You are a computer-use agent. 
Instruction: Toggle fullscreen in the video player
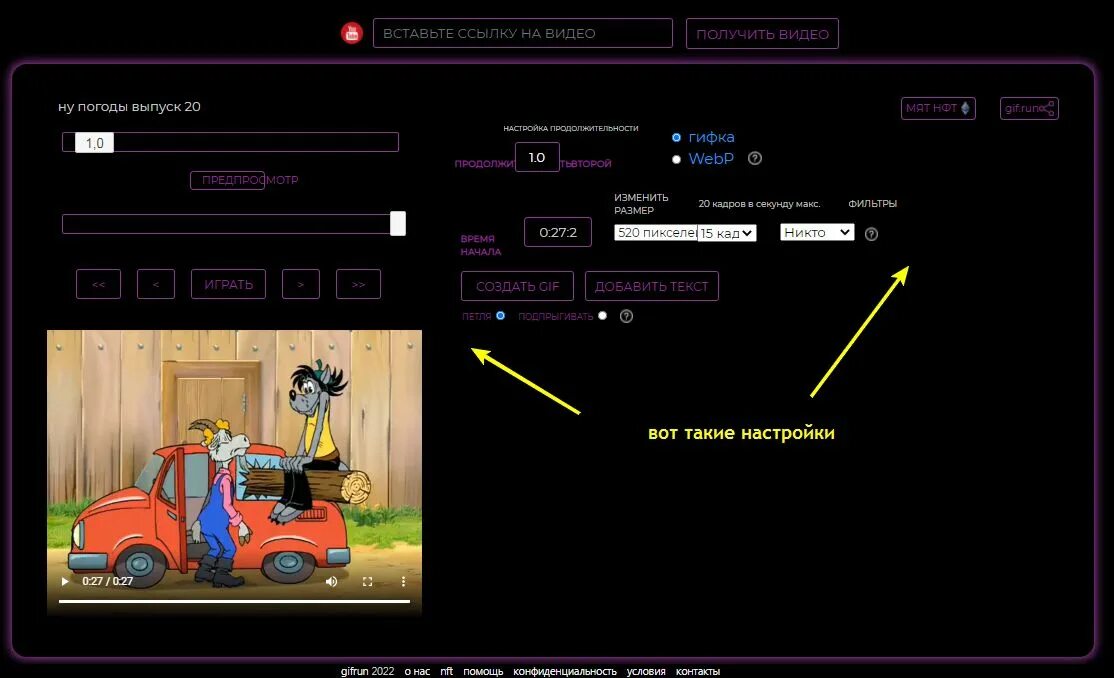coord(367,580)
